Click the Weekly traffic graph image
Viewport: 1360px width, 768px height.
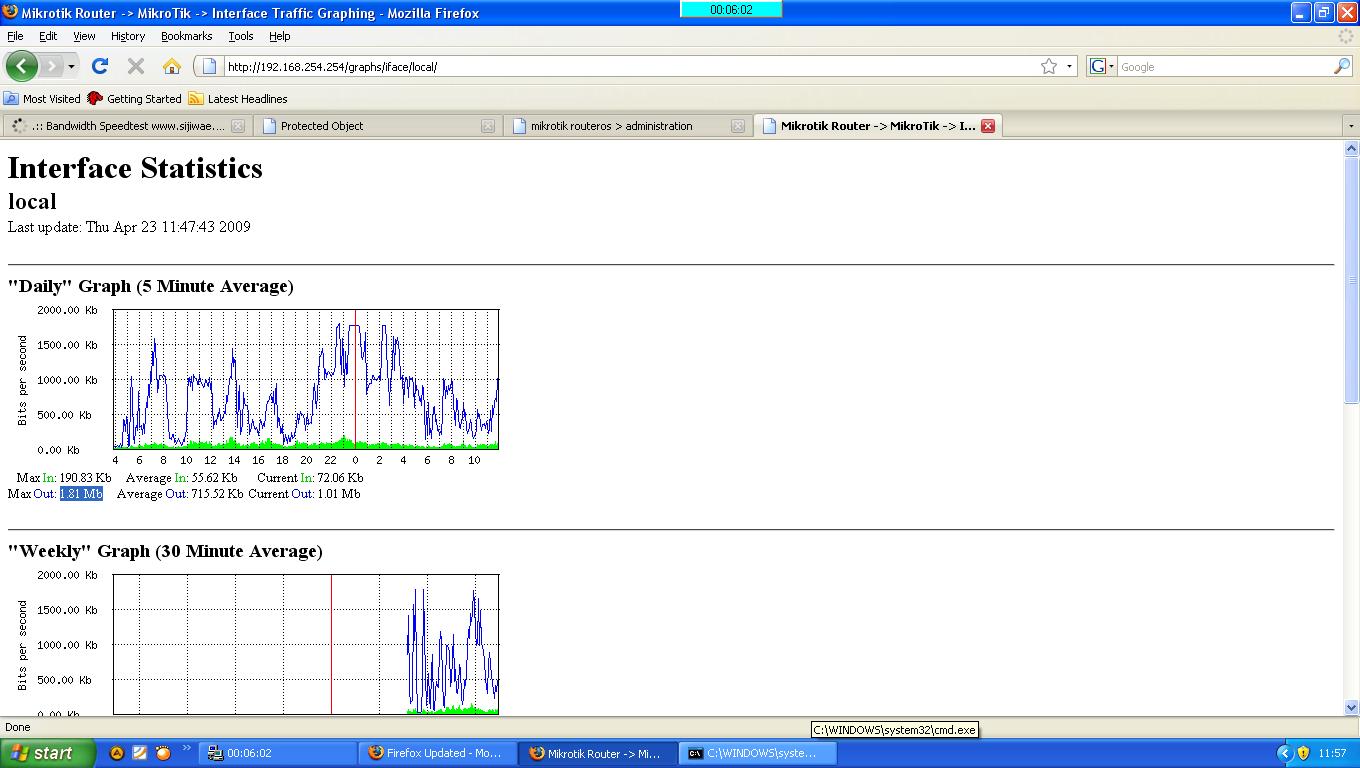click(256, 641)
